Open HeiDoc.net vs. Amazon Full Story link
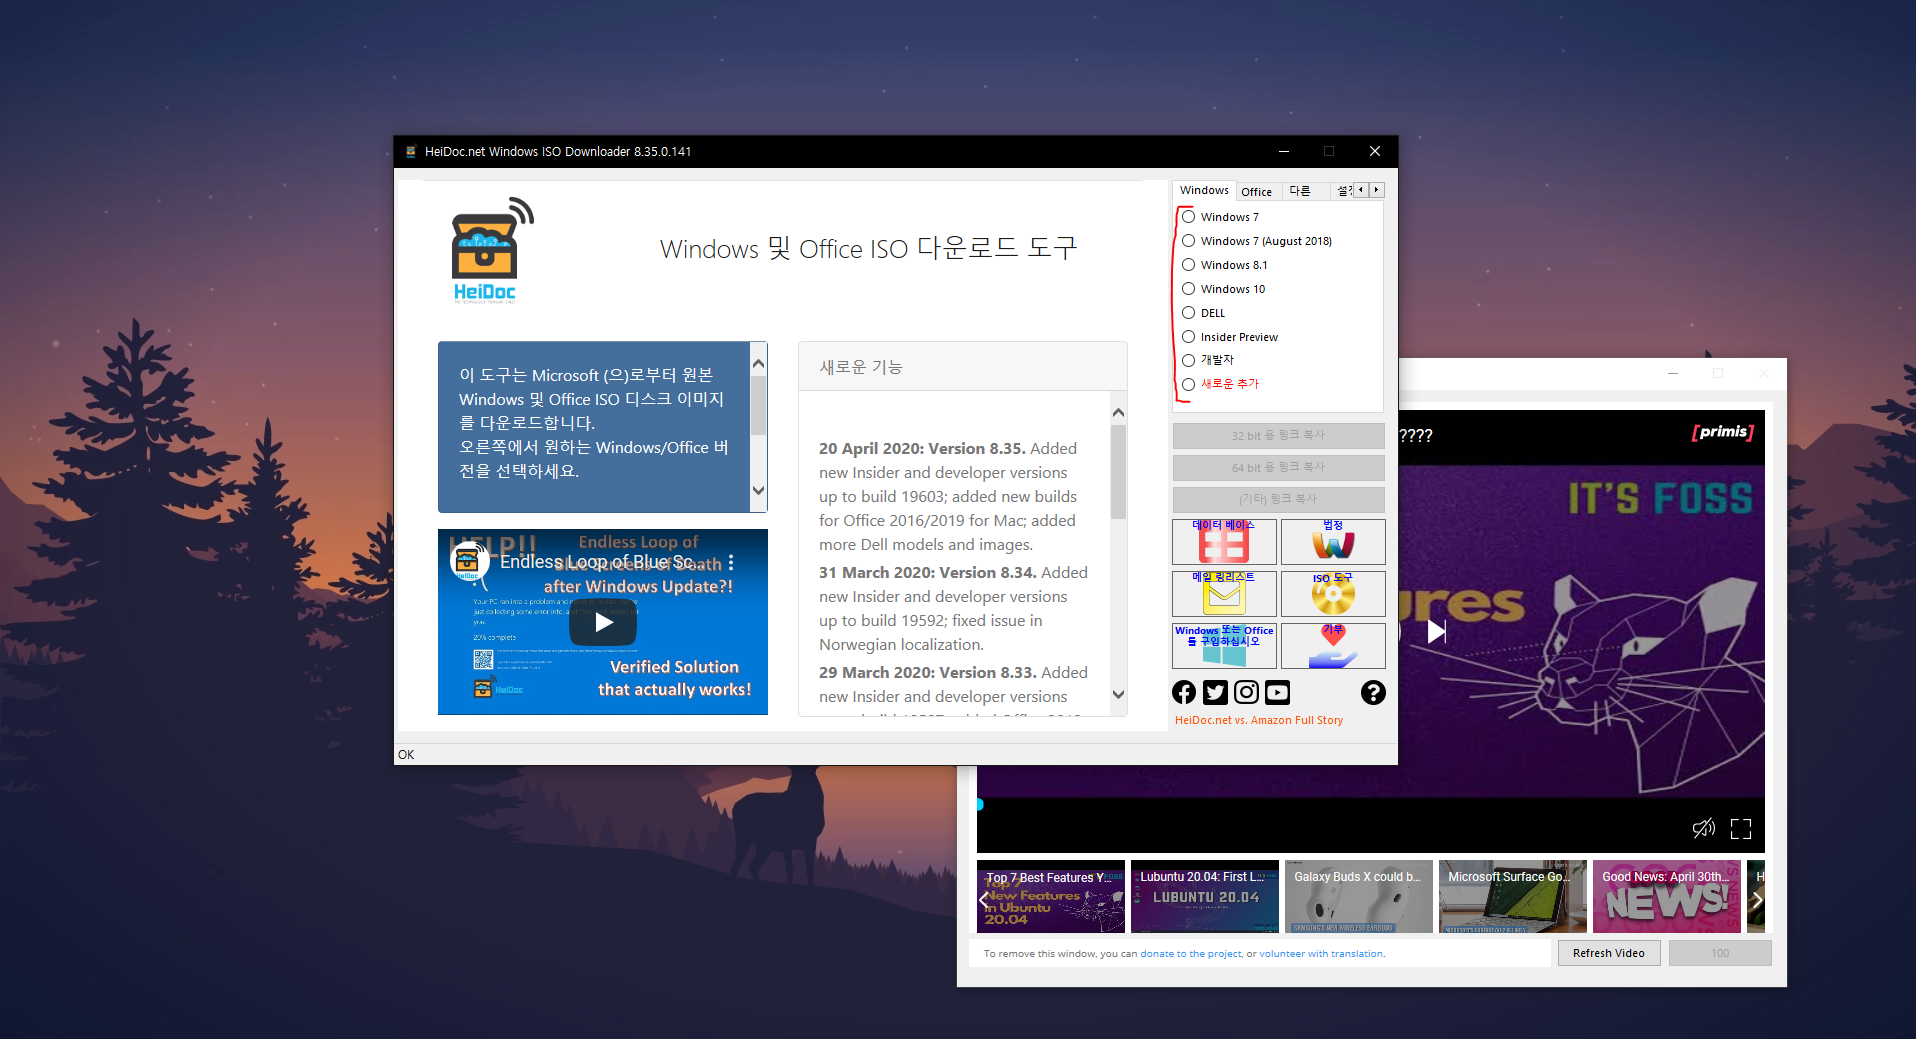The height and width of the screenshot is (1039, 1916). (x=1259, y=720)
